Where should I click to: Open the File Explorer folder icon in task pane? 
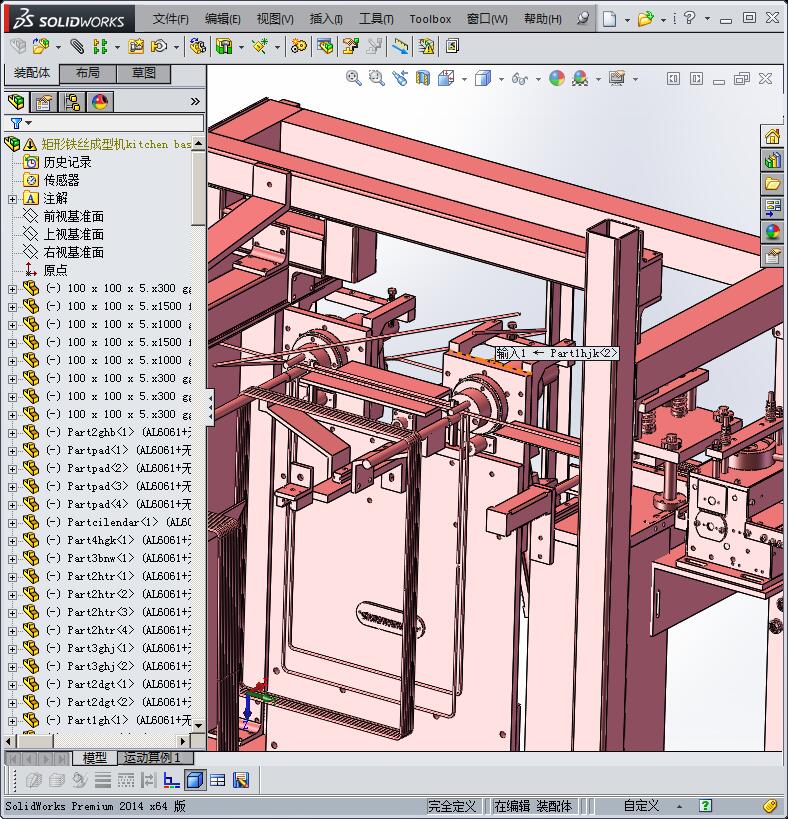pos(772,184)
